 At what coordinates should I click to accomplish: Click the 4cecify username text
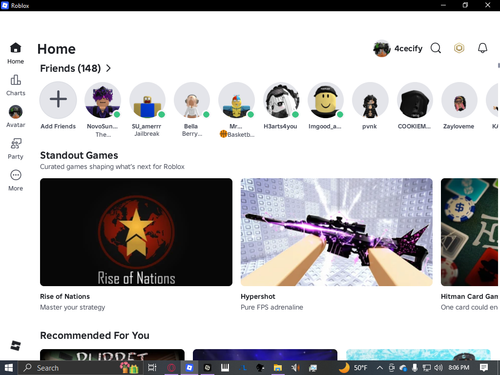[x=408, y=49]
